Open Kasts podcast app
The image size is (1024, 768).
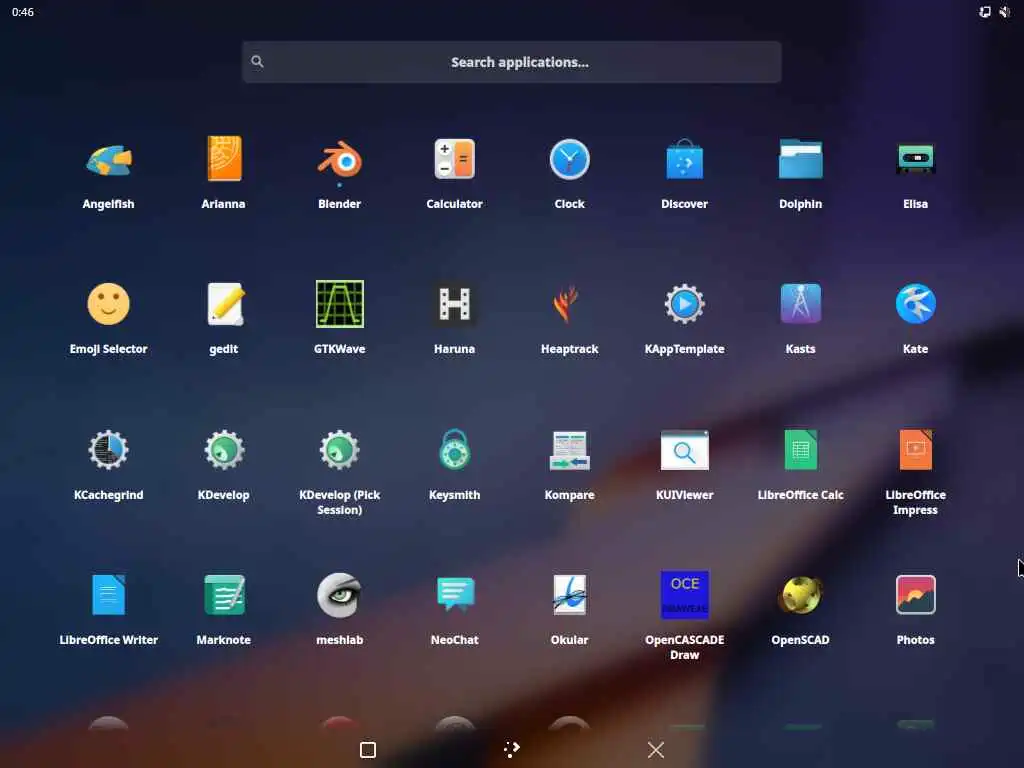(x=801, y=304)
